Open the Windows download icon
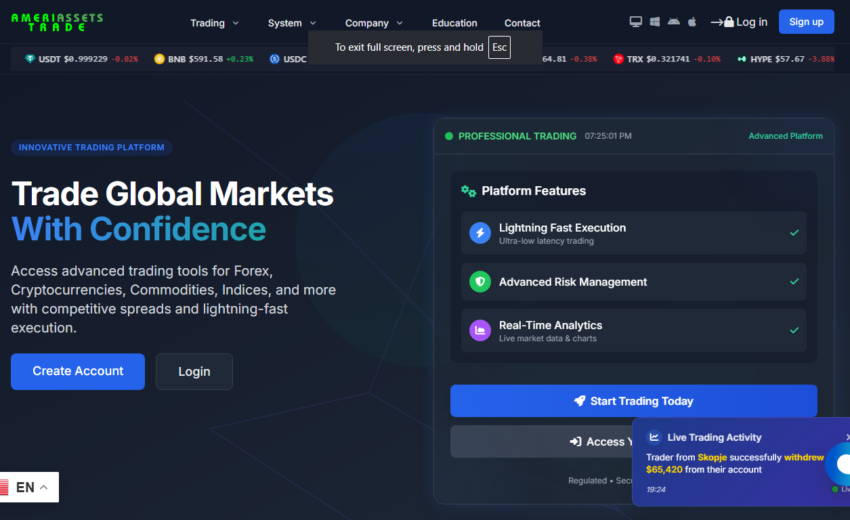 click(x=655, y=22)
